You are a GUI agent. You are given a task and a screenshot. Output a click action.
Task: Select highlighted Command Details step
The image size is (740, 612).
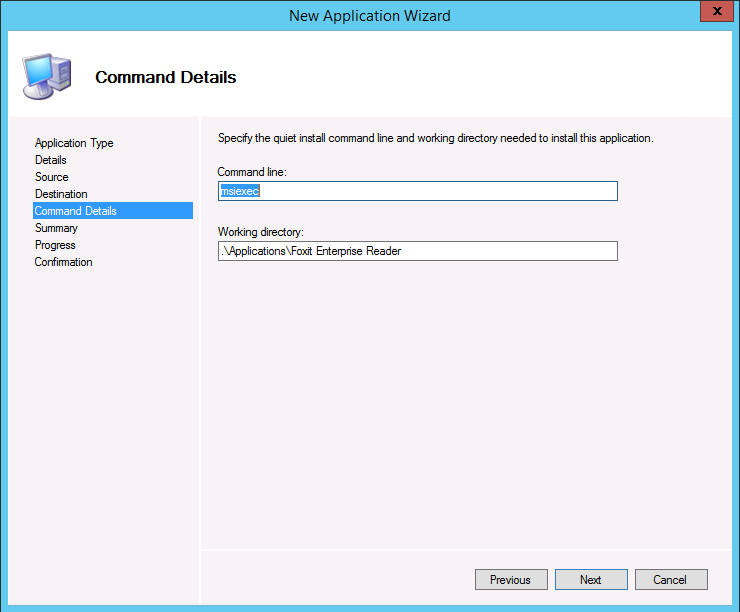tap(76, 211)
